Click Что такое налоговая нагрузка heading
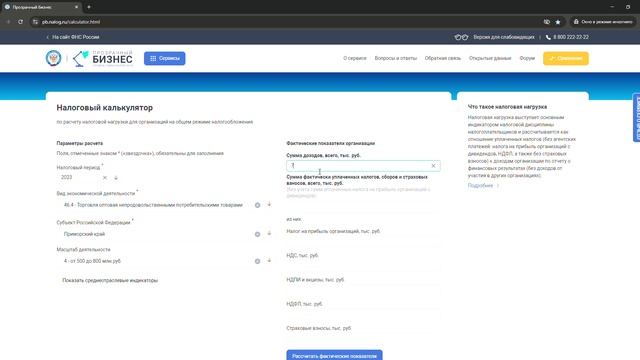The width and height of the screenshot is (640, 360). (507, 107)
